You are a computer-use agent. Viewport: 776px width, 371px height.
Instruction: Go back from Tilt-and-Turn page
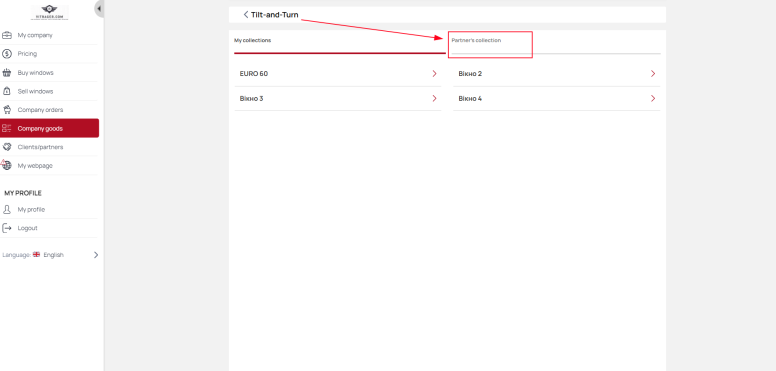pyautogui.click(x=245, y=15)
